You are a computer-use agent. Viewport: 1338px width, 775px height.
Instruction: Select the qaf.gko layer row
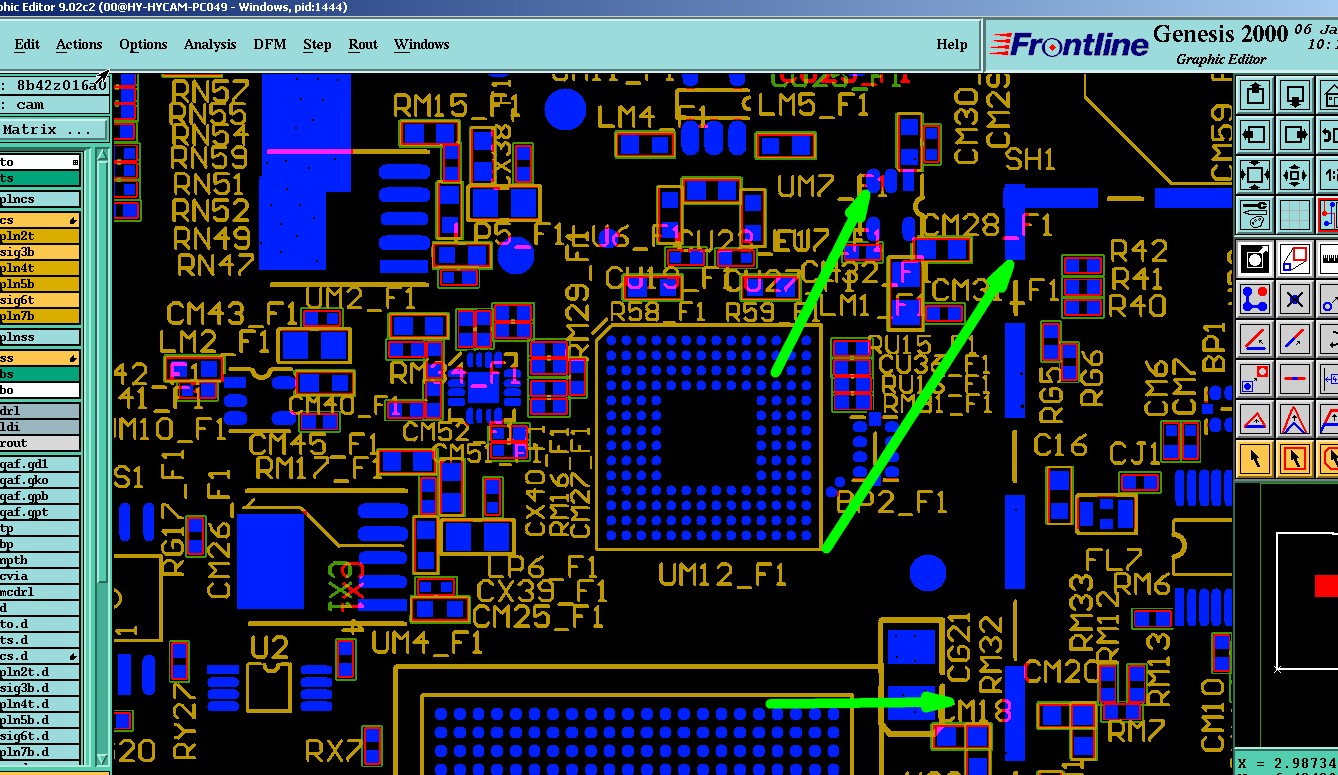coord(40,480)
